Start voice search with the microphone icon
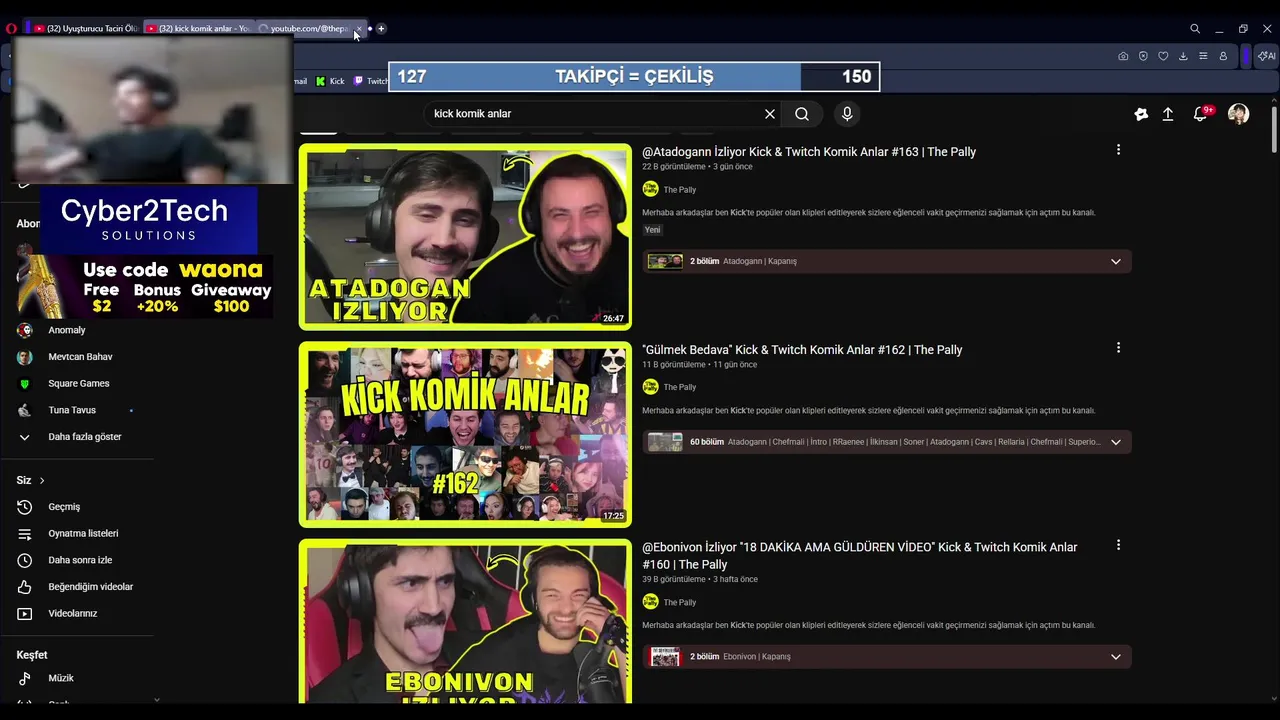The width and height of the screenshot is (1280, 720). (847, 114)
